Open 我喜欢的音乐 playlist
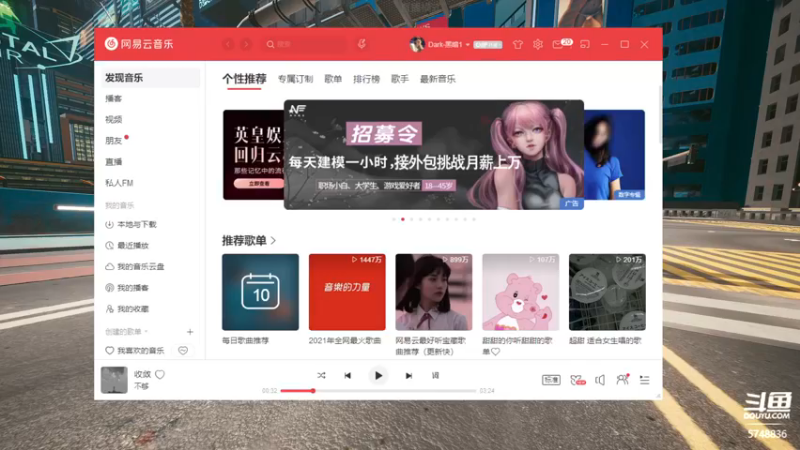The image size is (800, 450). point(135,351)
